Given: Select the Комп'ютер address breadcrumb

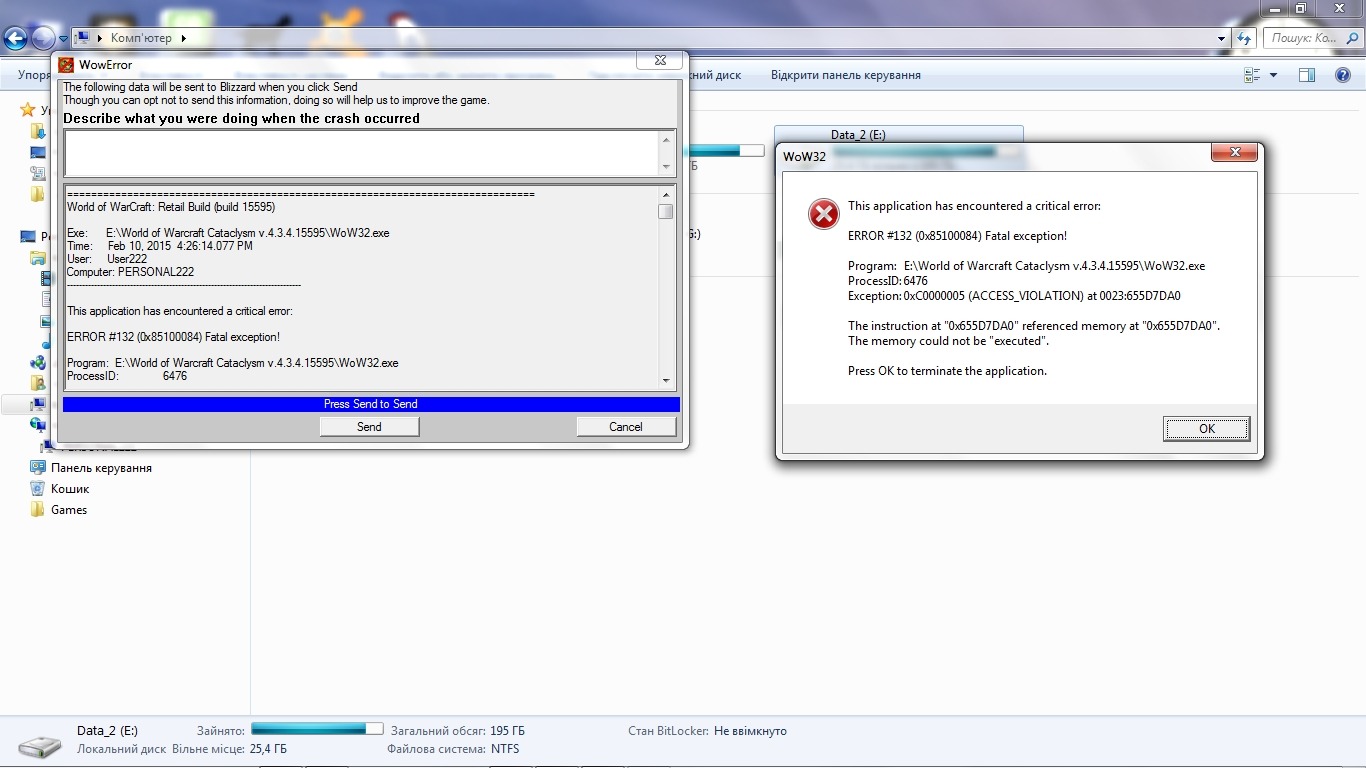Looking at the screenshot, I should tap(141, 38).
